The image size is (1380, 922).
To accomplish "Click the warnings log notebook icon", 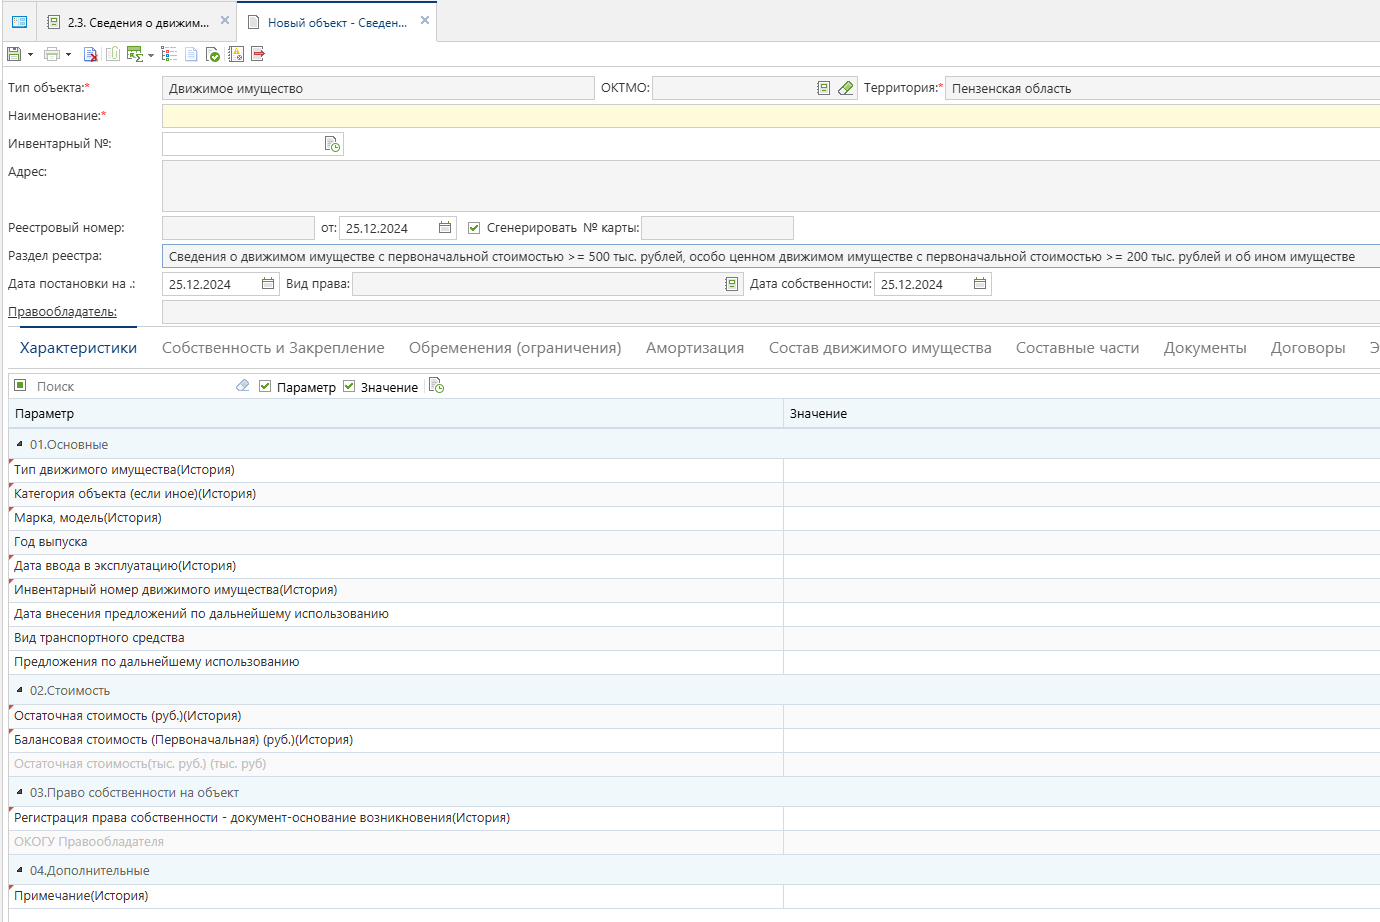I will point(236,54).
